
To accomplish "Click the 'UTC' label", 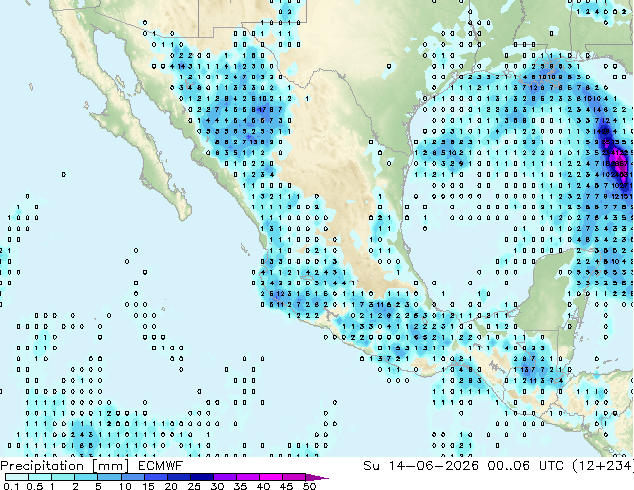I will [x=551, y=466].
